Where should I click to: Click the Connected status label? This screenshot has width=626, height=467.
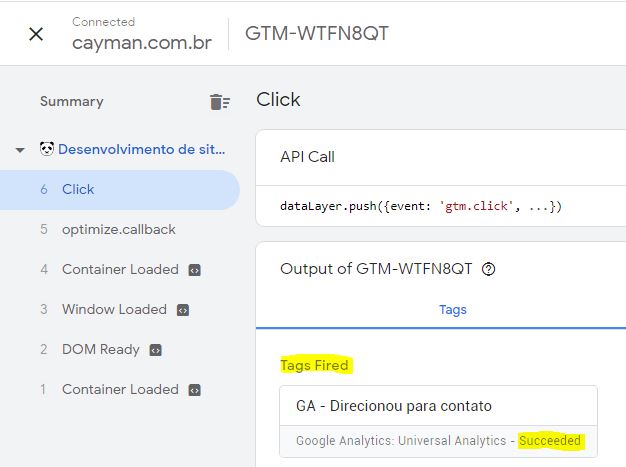pos(103,22)
